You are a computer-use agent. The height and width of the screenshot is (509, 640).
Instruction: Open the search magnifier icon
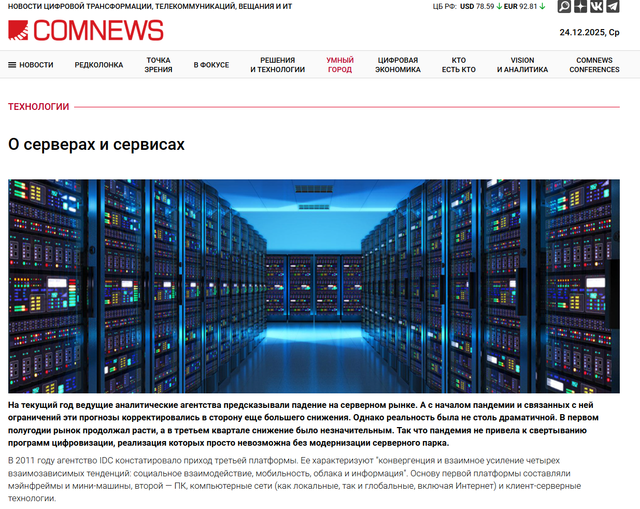click(564, 6)
